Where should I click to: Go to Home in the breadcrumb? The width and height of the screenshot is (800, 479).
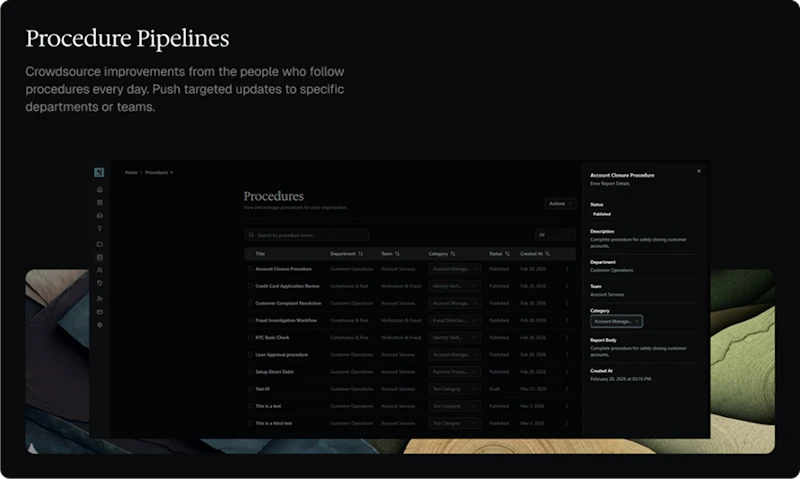point(132,172)
